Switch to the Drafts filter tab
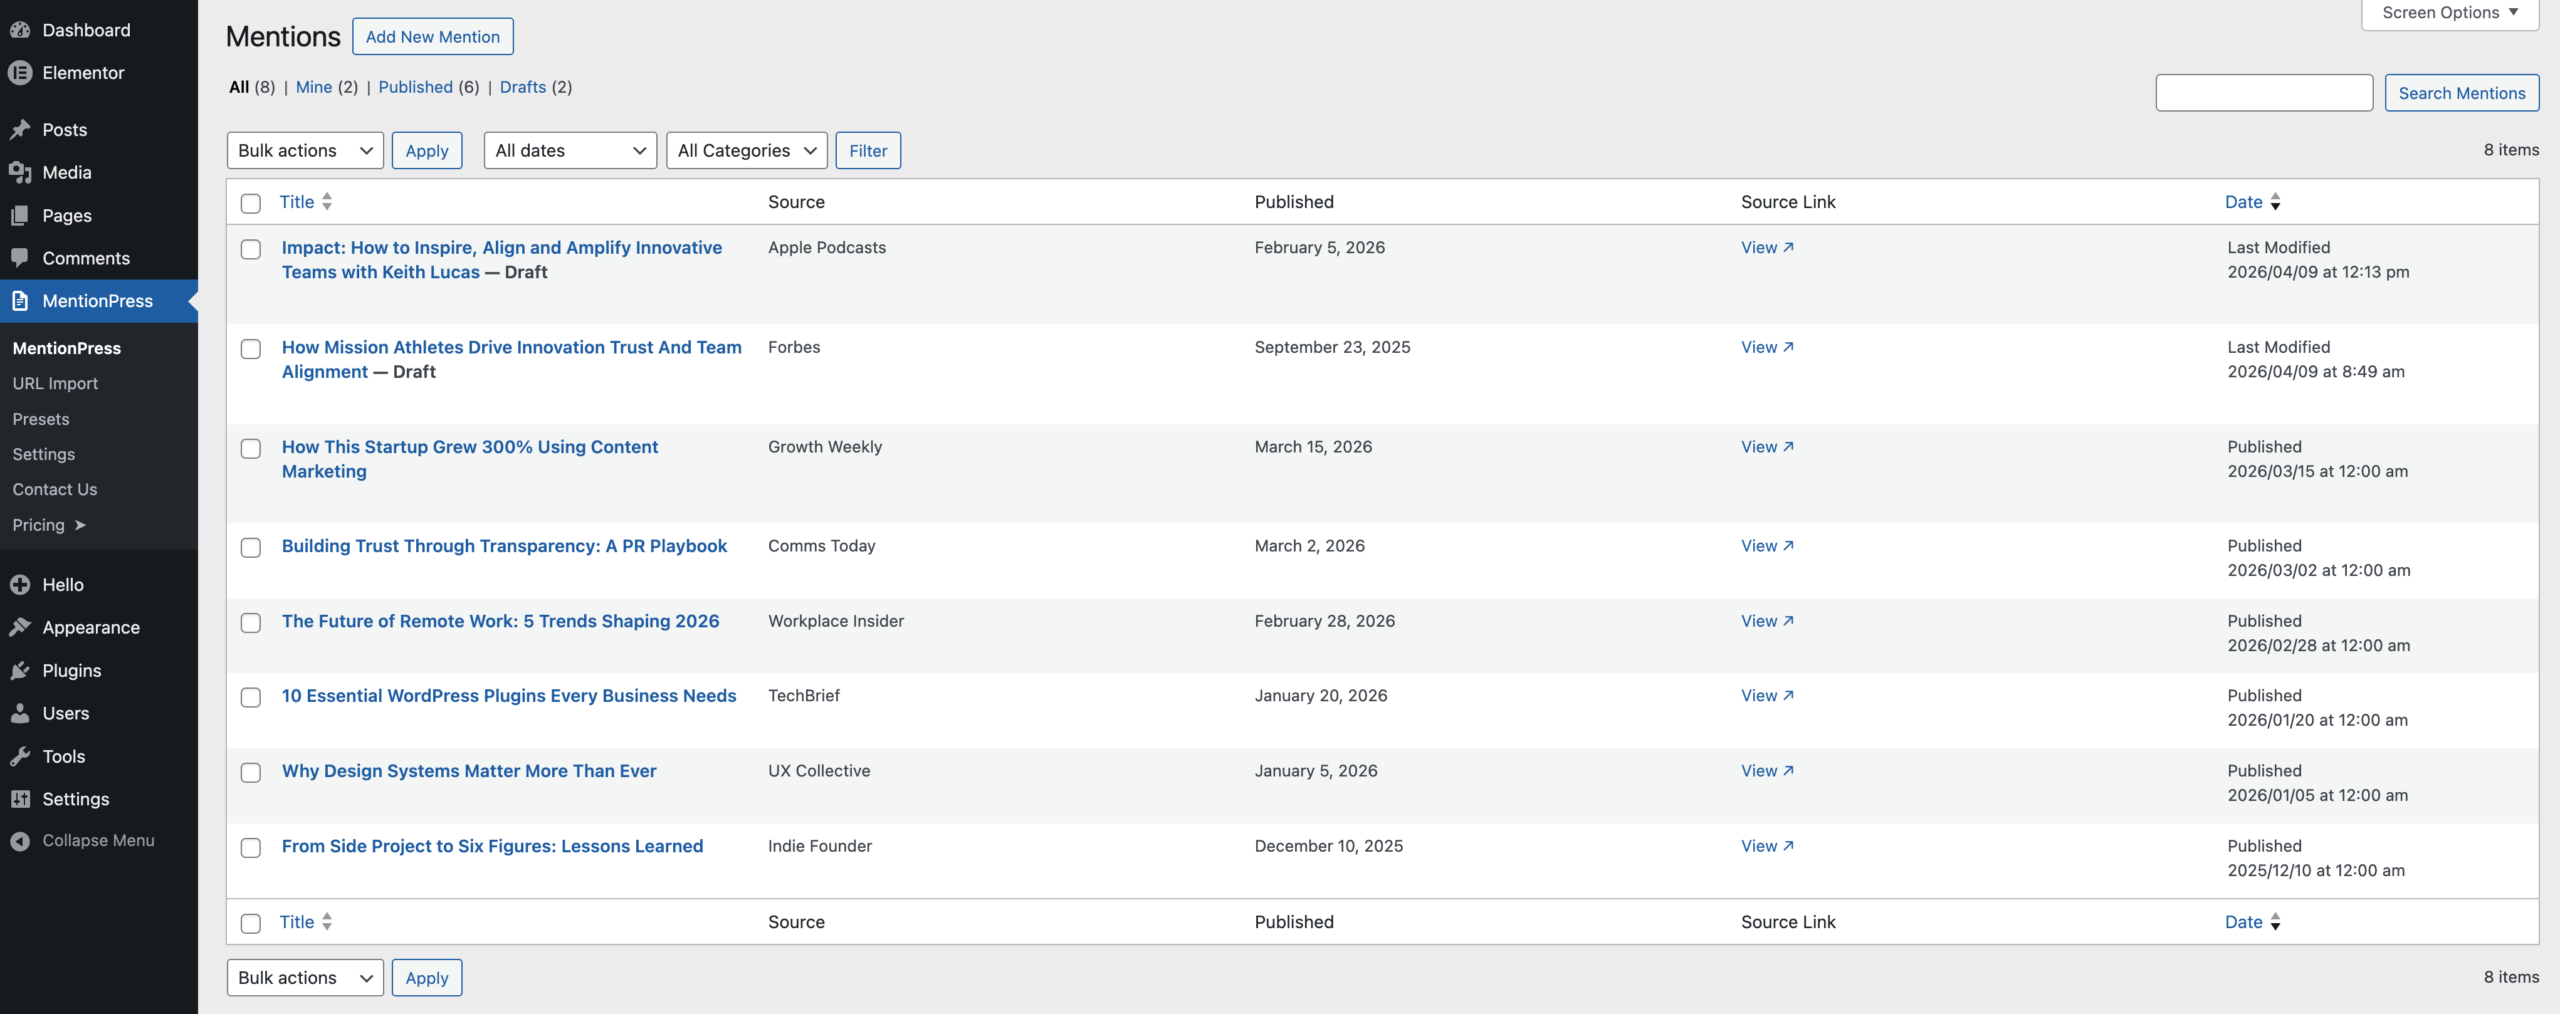The width and height of the screenshot is (2560, 1014). click(523, 87)
